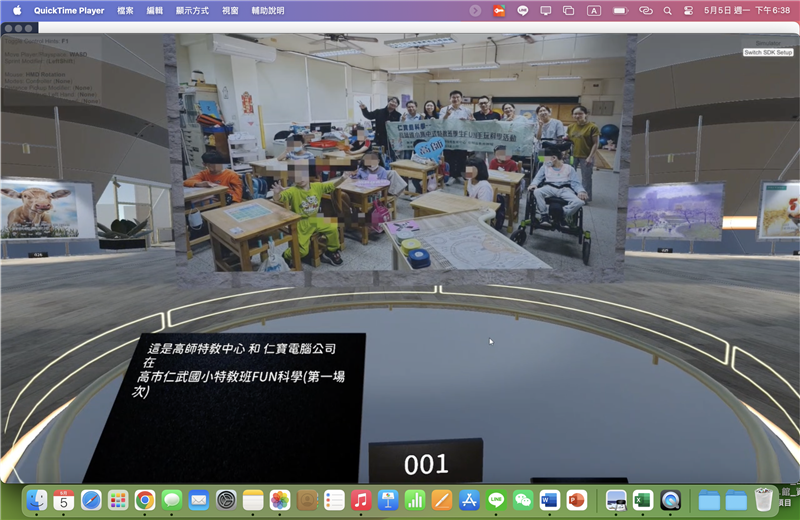Open Notes from the Dock
This screenshot has width=800, height=520.
point(253,500)
